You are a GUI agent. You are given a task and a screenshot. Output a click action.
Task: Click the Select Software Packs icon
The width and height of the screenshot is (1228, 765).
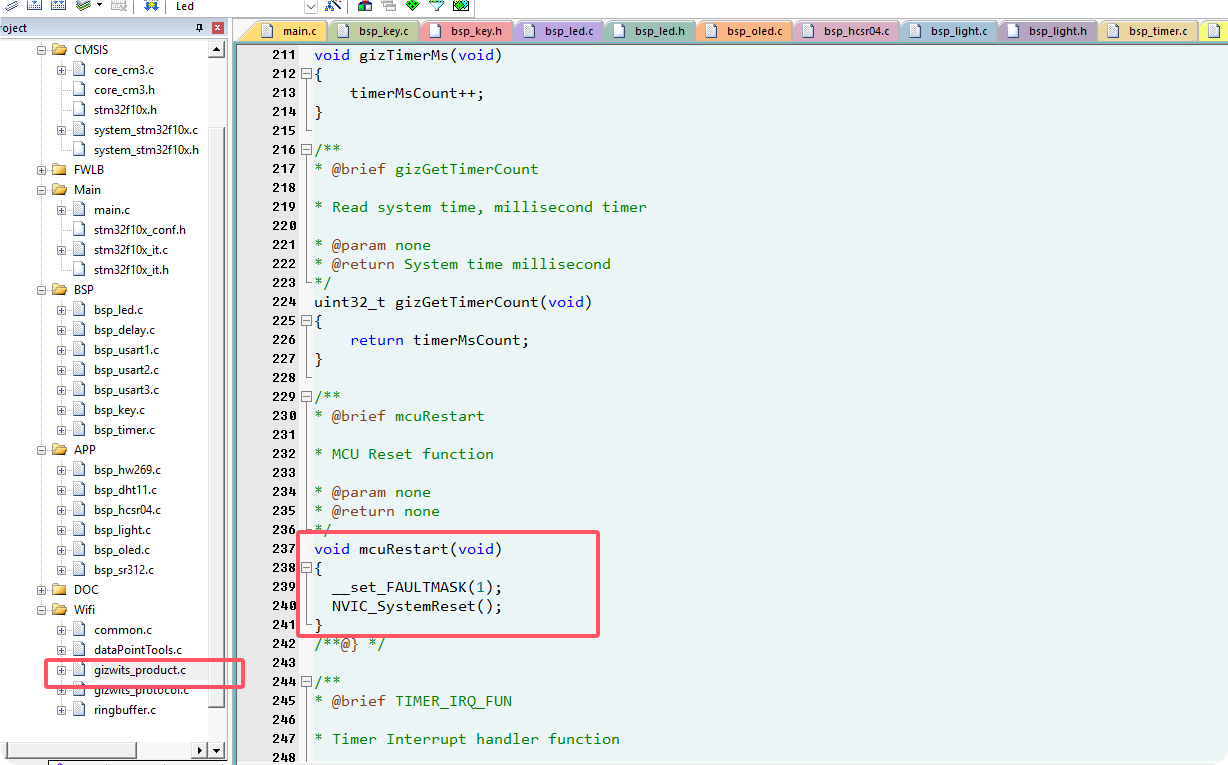436,5
